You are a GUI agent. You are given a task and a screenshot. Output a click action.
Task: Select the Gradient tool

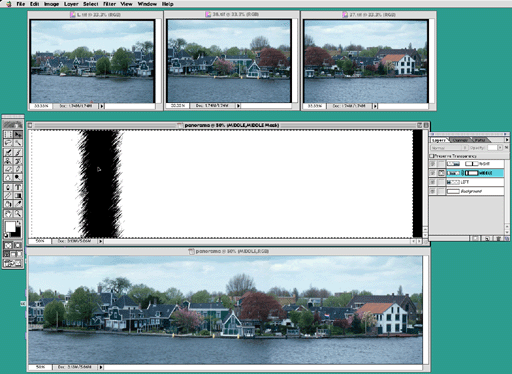click(x=18, y=196)
